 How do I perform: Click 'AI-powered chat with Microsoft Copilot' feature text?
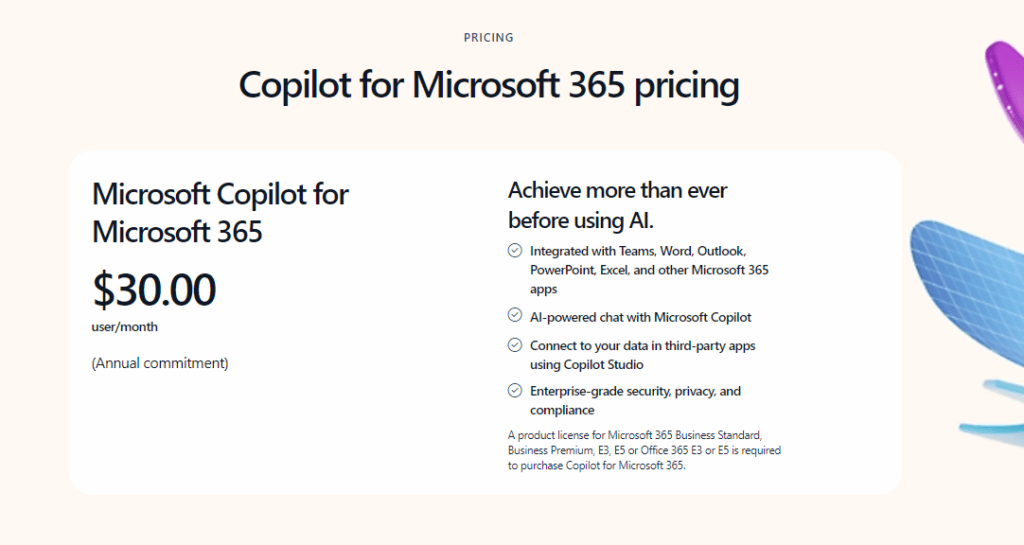pos(640,317)
